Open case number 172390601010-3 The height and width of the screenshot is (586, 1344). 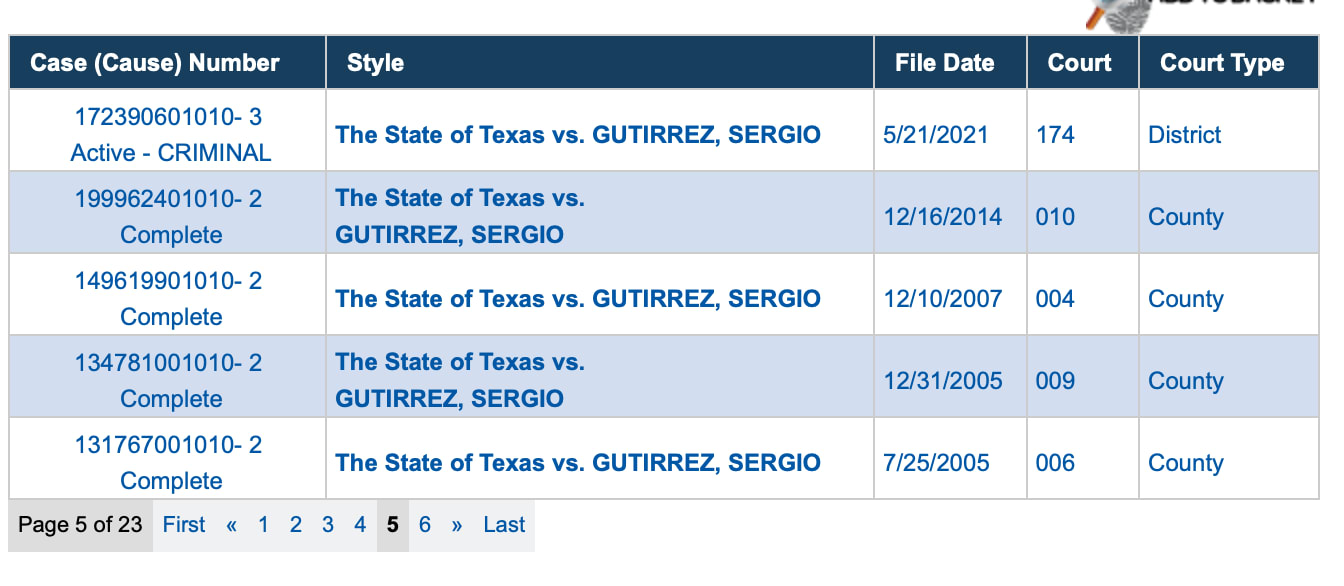[168, 118]
